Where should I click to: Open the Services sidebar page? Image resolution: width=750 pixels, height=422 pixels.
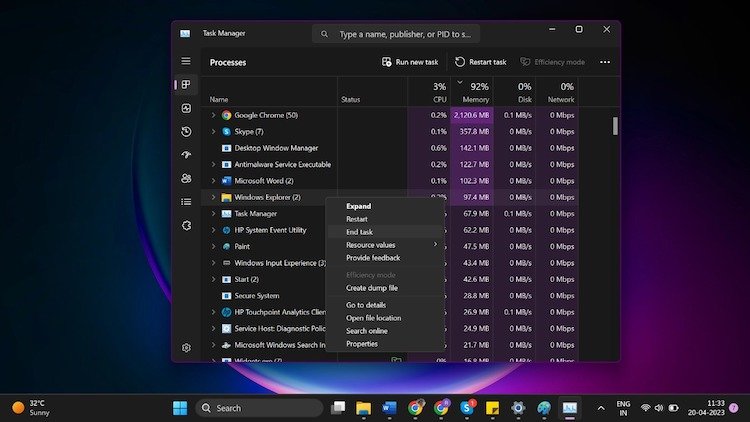coord(186,225)
